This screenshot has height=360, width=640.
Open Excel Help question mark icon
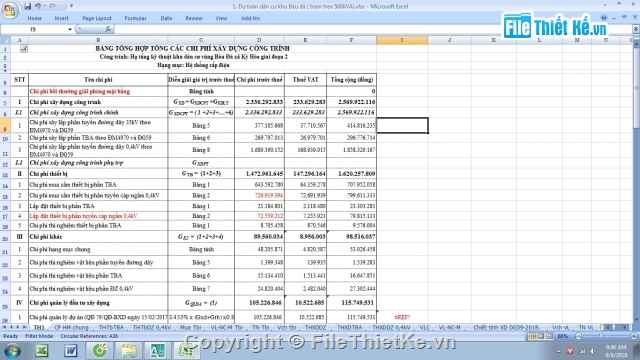[x=604, y=18]
